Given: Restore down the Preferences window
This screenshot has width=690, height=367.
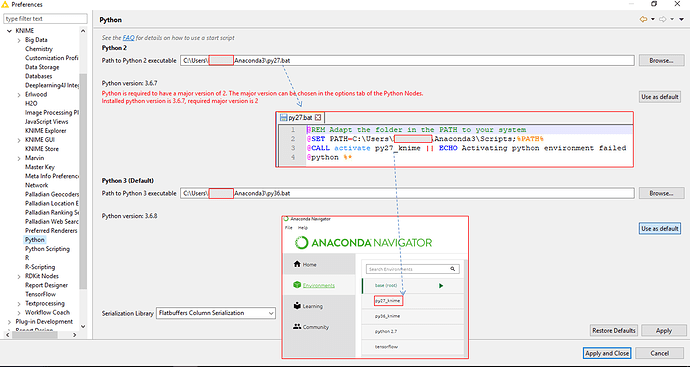Looking at the screenshot, I should 654,4.
